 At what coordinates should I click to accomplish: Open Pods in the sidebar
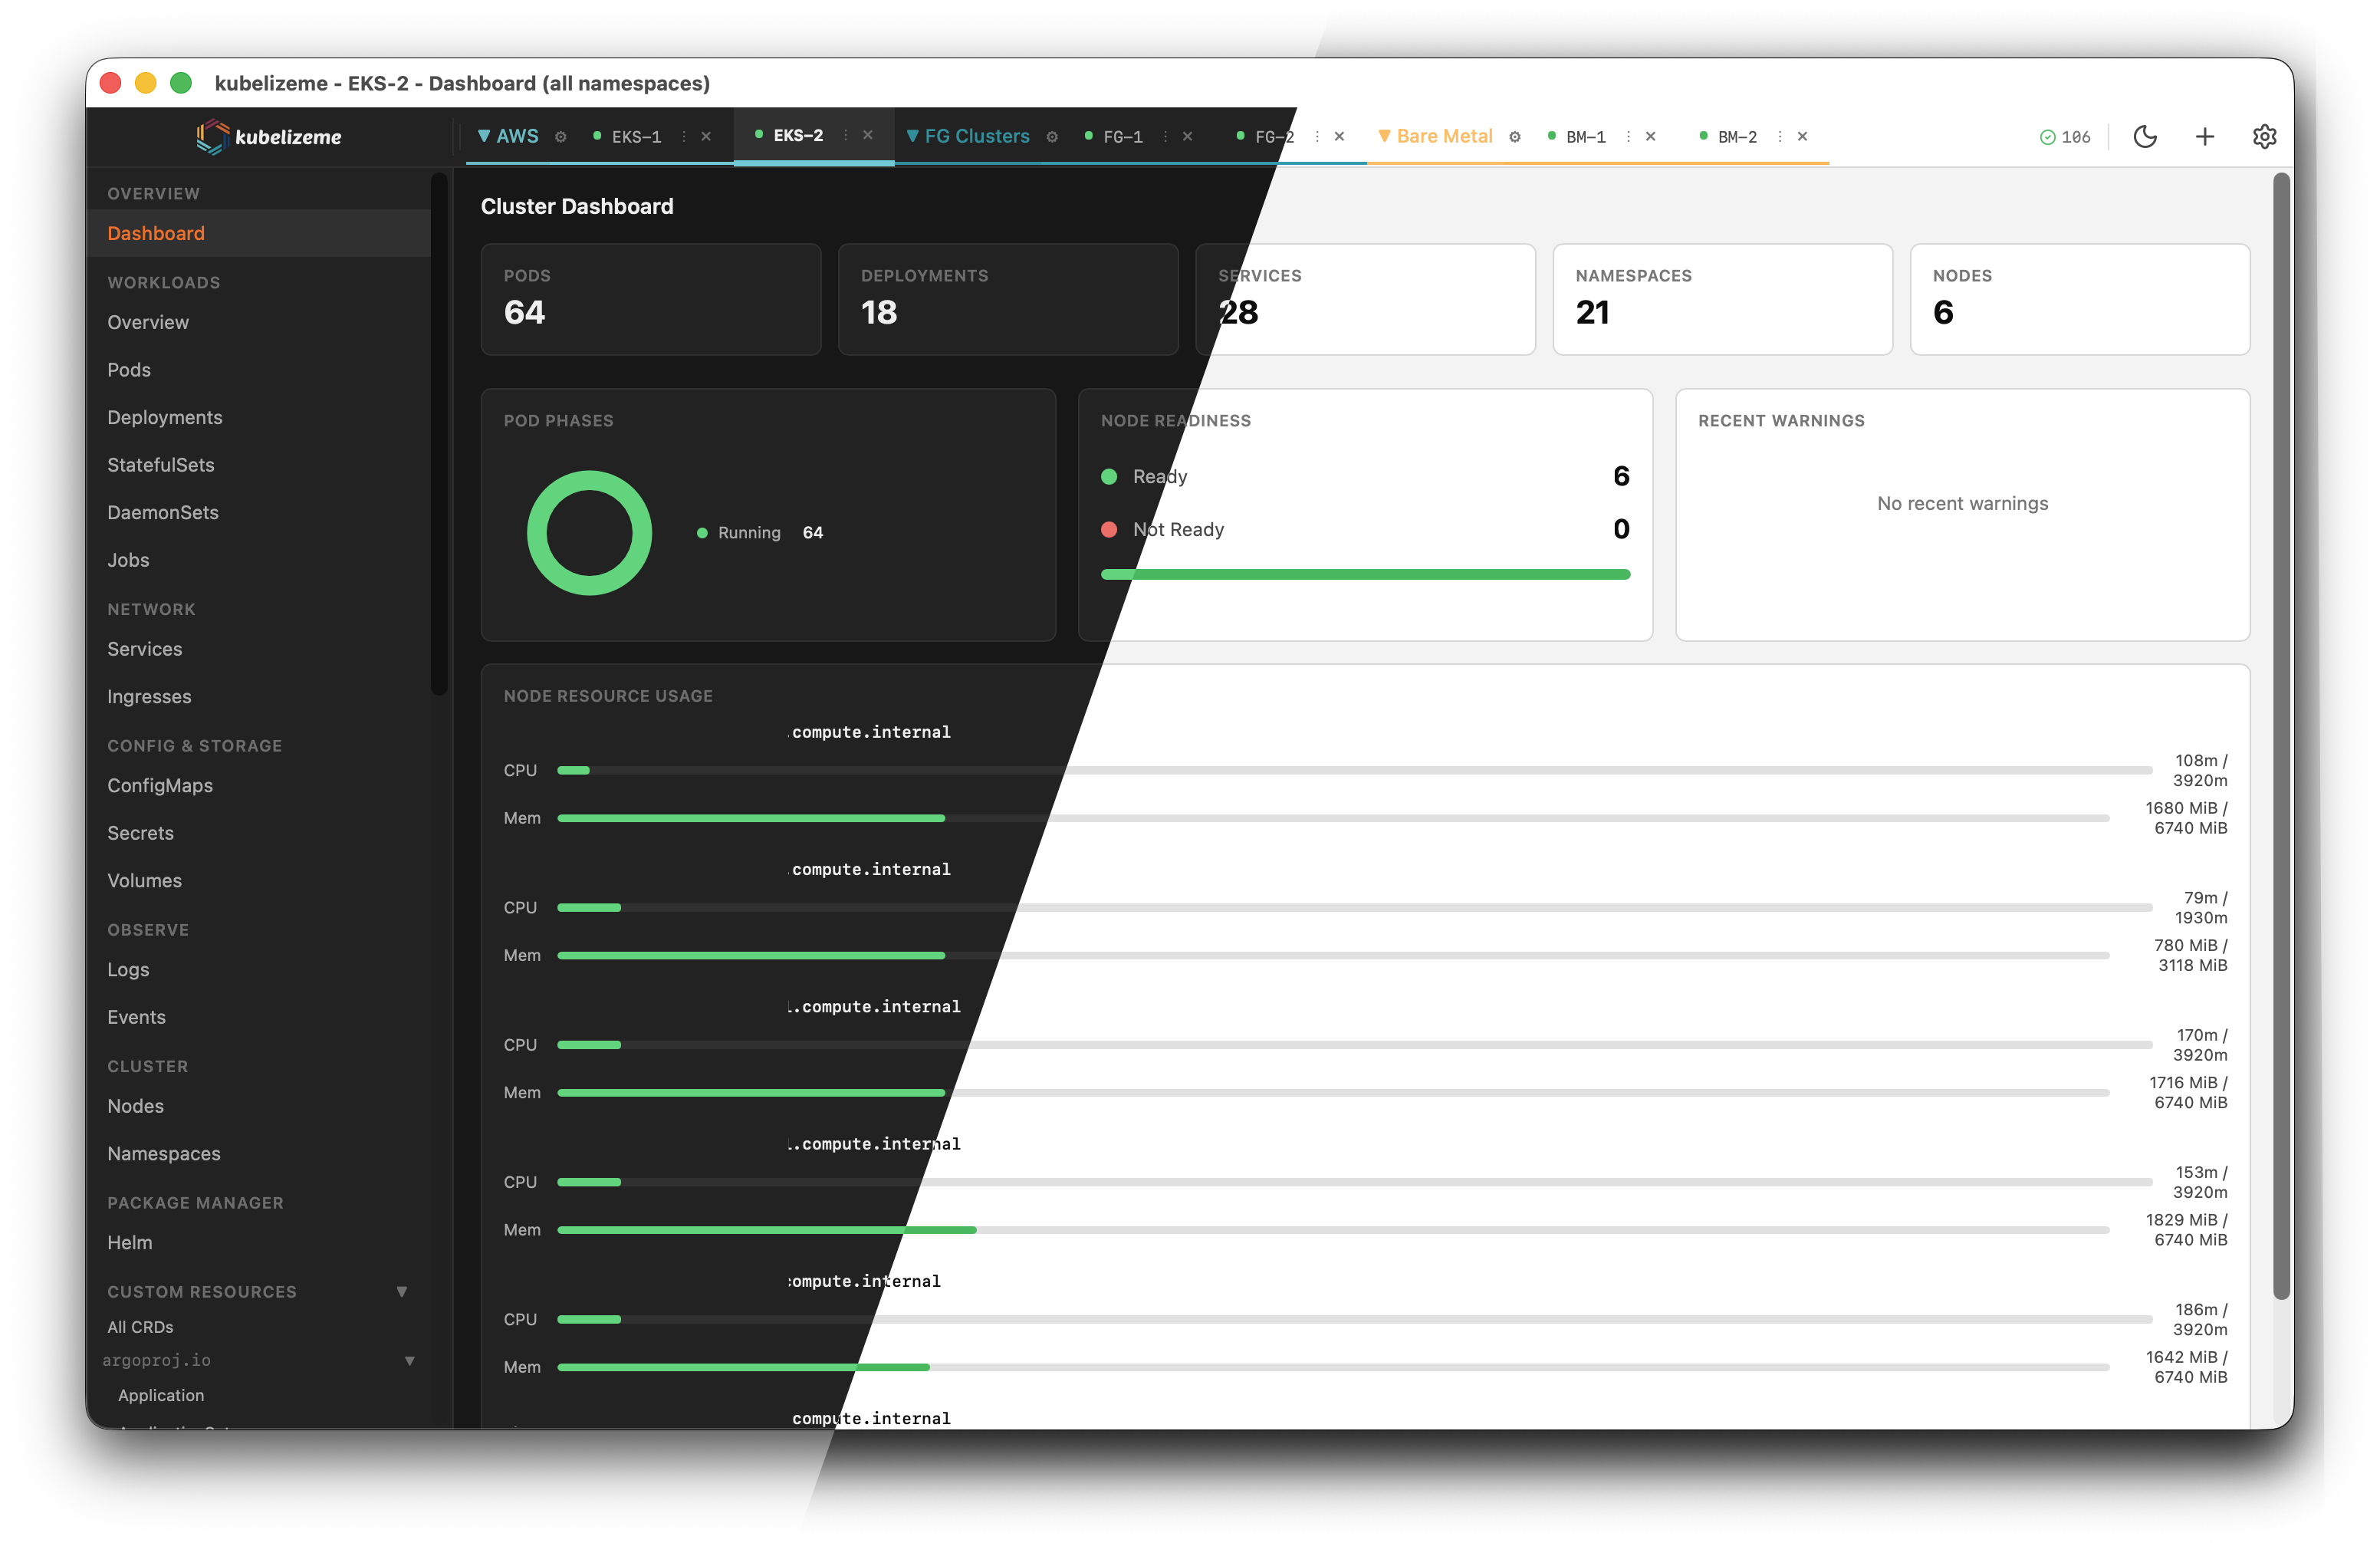tap(129, 370)
